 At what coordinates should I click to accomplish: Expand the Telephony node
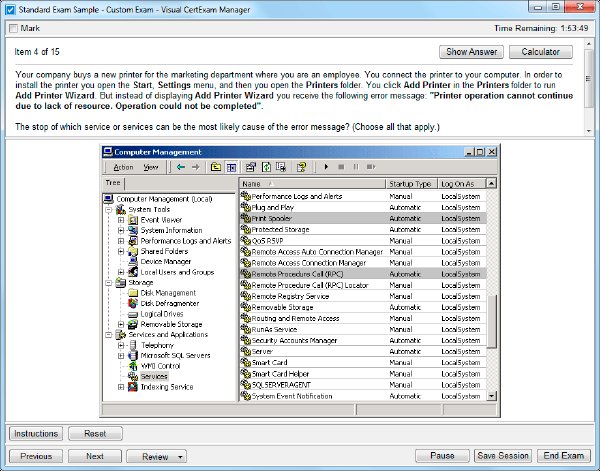[121, 346]
